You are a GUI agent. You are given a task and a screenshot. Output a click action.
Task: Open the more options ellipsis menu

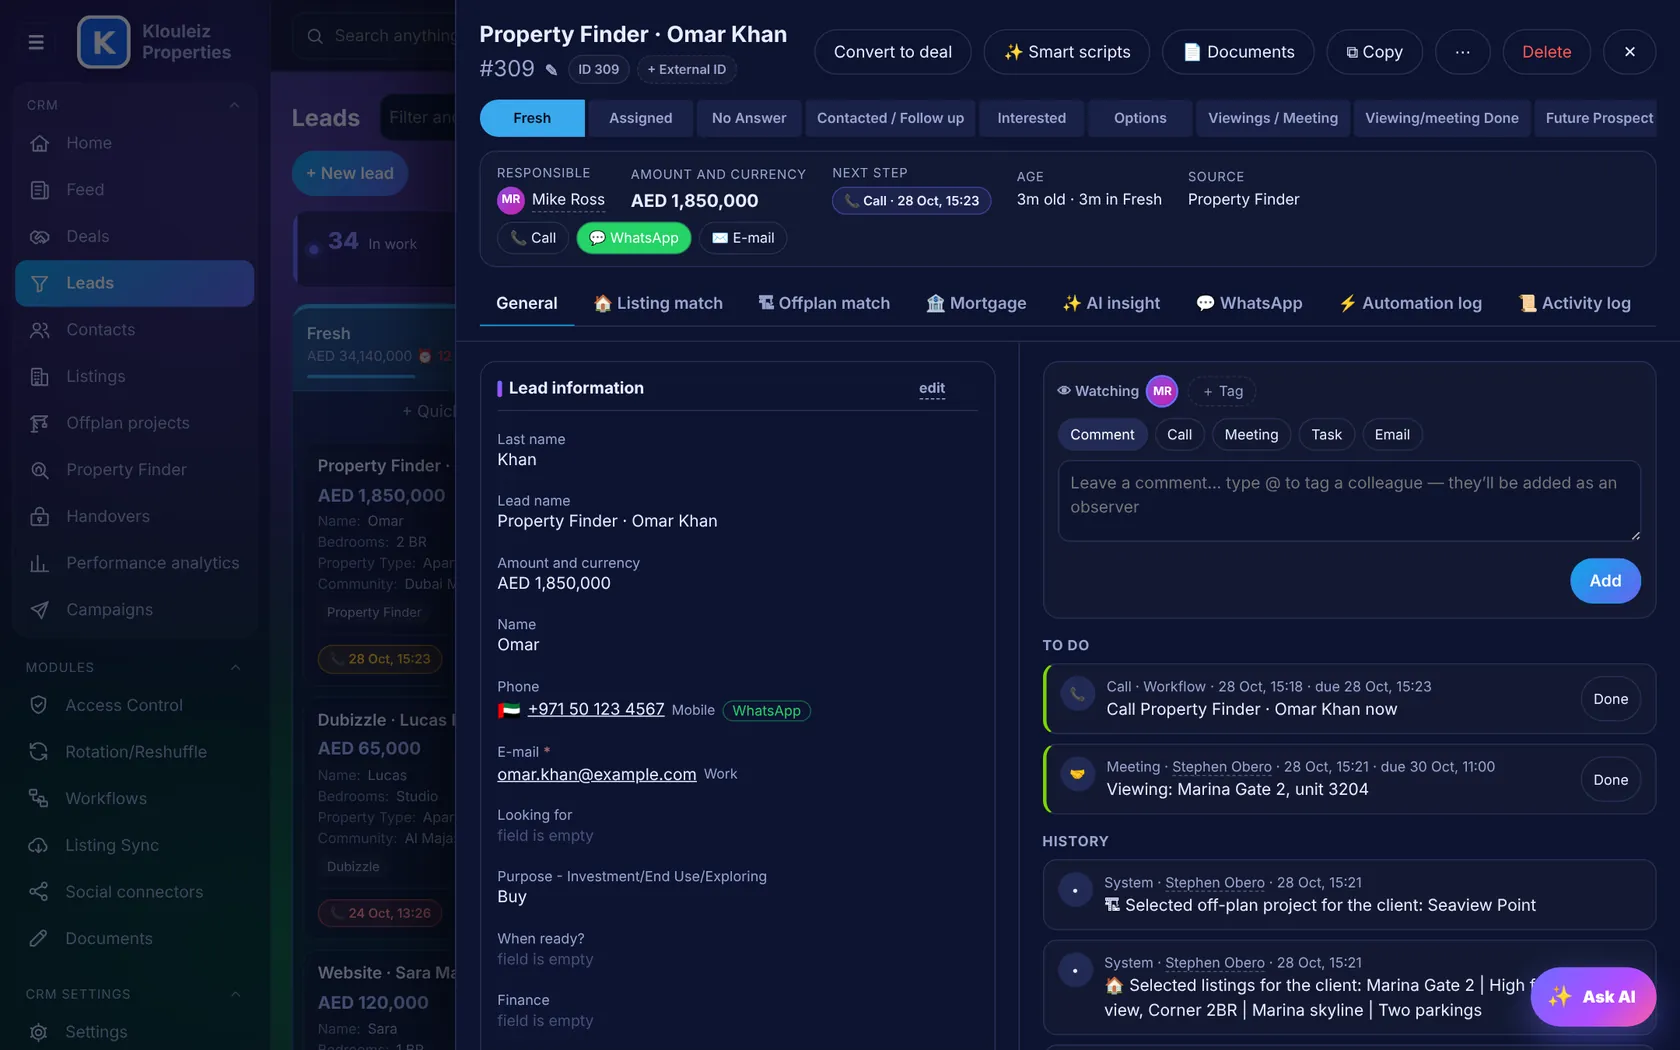point(1462,52)
